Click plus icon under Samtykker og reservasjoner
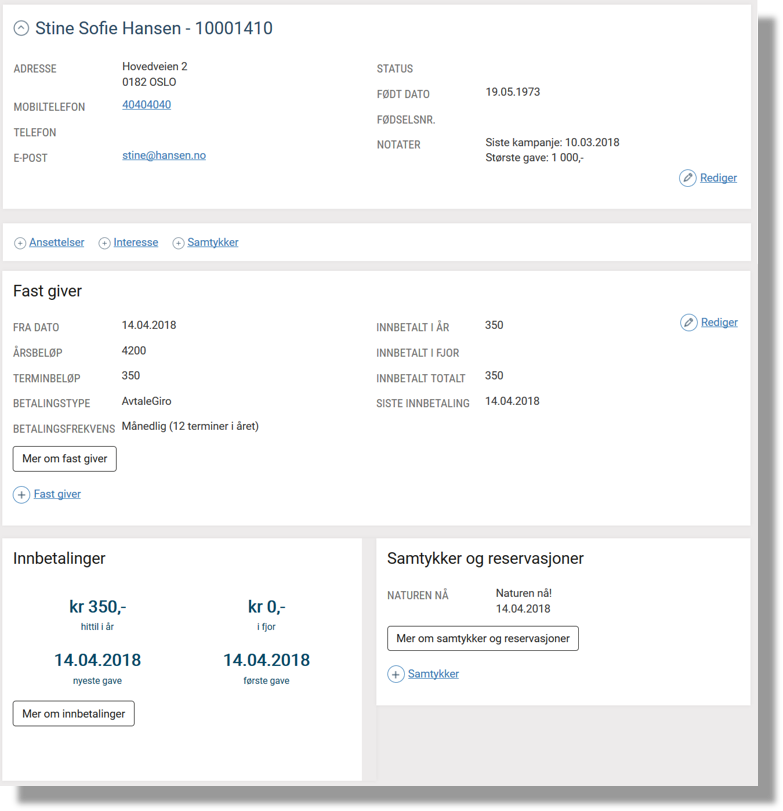This screenshot has width=783, height=811. click(x=396, y=674)
